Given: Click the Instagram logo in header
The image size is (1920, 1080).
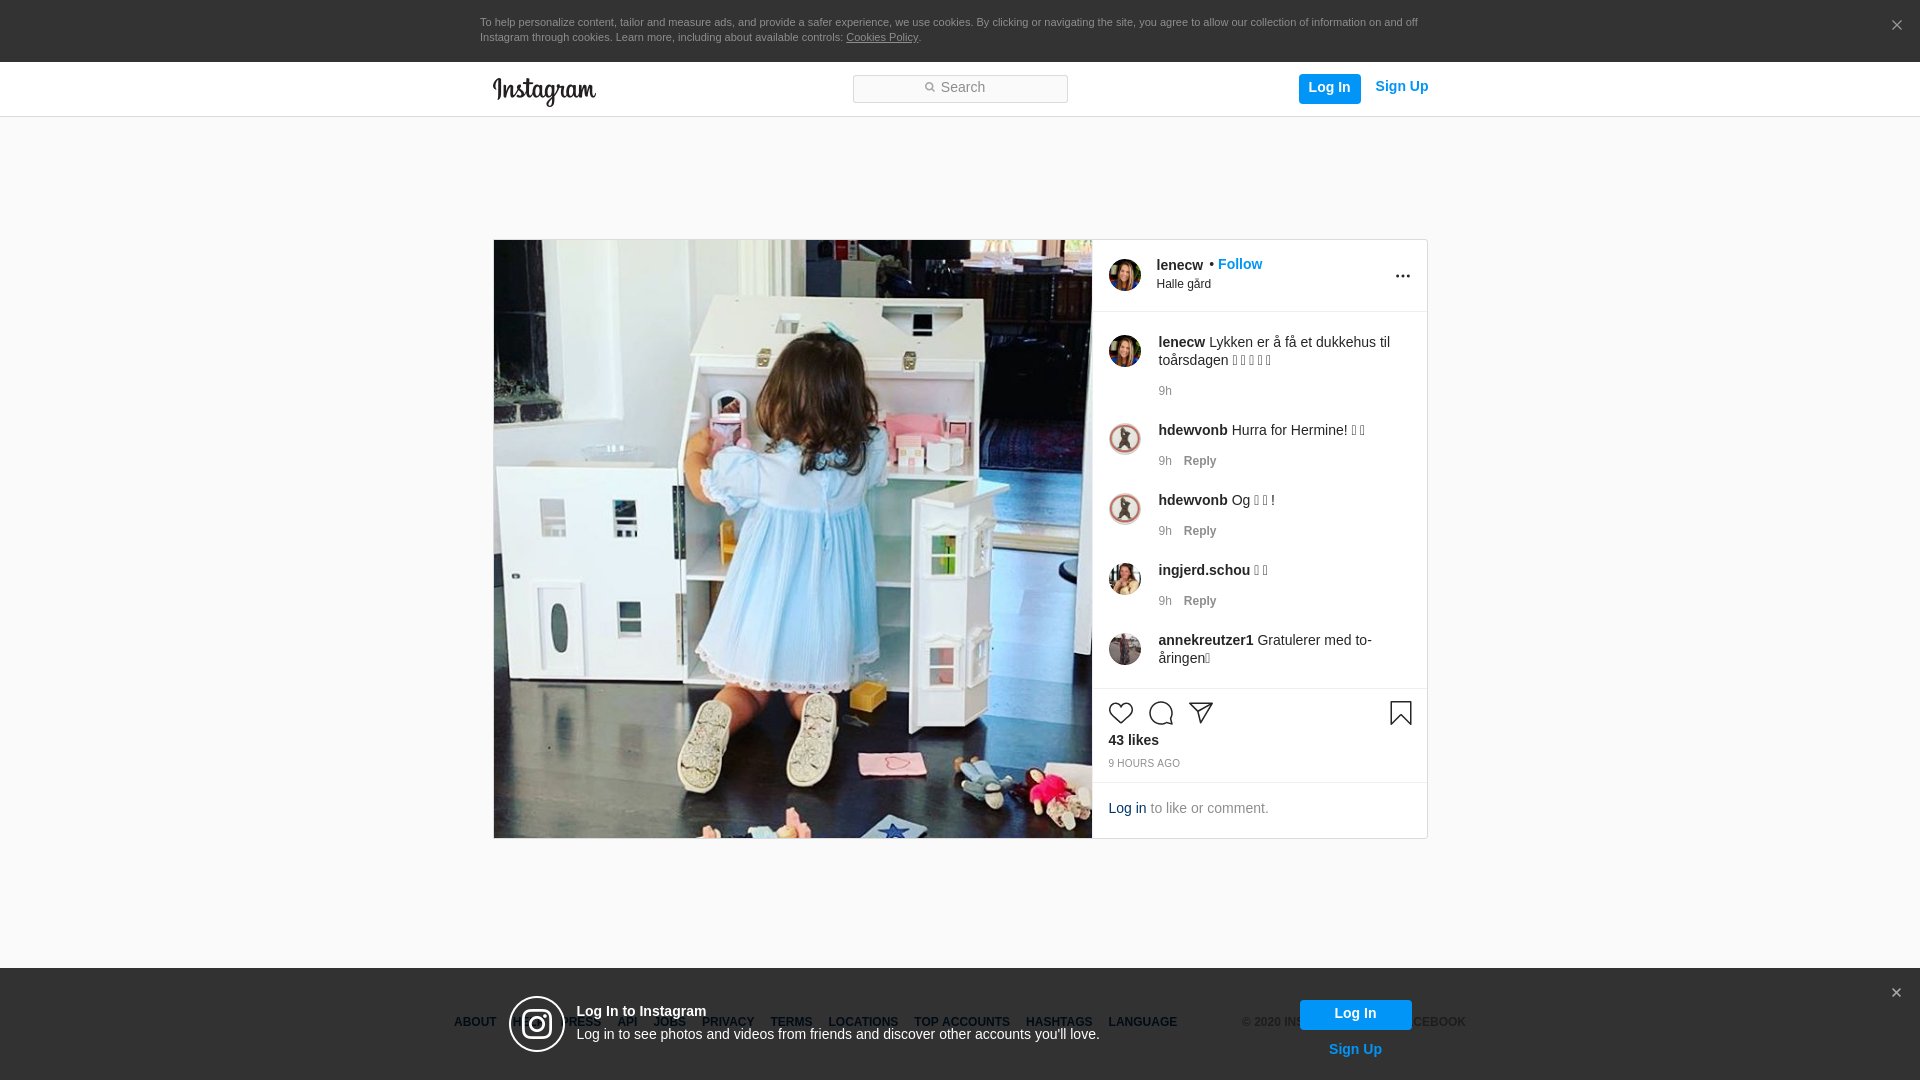Looking at the screenshot, I should [x=544, y=91].
